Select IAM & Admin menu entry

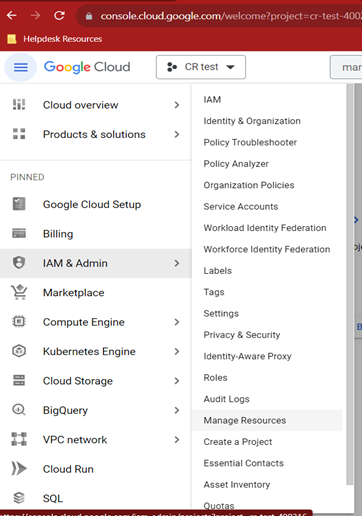coord(96,263)
